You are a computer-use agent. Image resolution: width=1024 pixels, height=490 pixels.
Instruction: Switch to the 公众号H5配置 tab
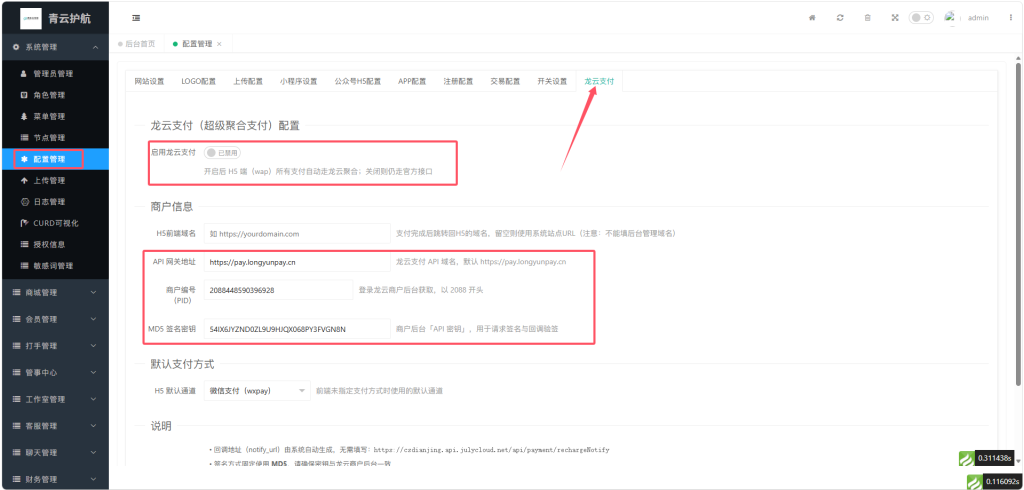(357, 82)
